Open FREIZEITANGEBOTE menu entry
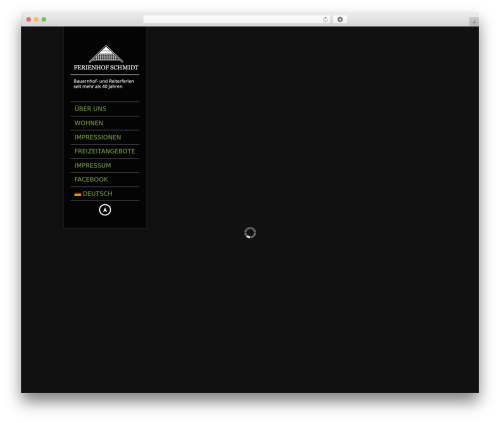The image size is (500, 423). [x=105, y=151]
